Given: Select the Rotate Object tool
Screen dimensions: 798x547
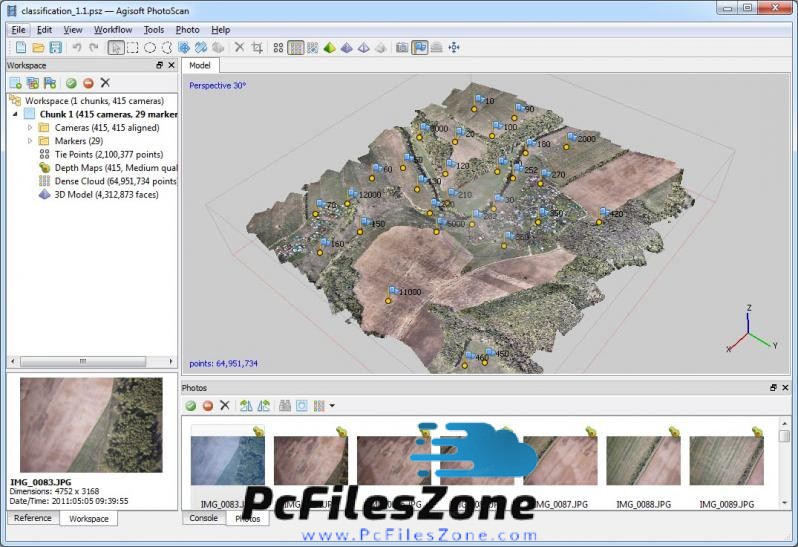Looking at the screenshot, I should (218, 48).
